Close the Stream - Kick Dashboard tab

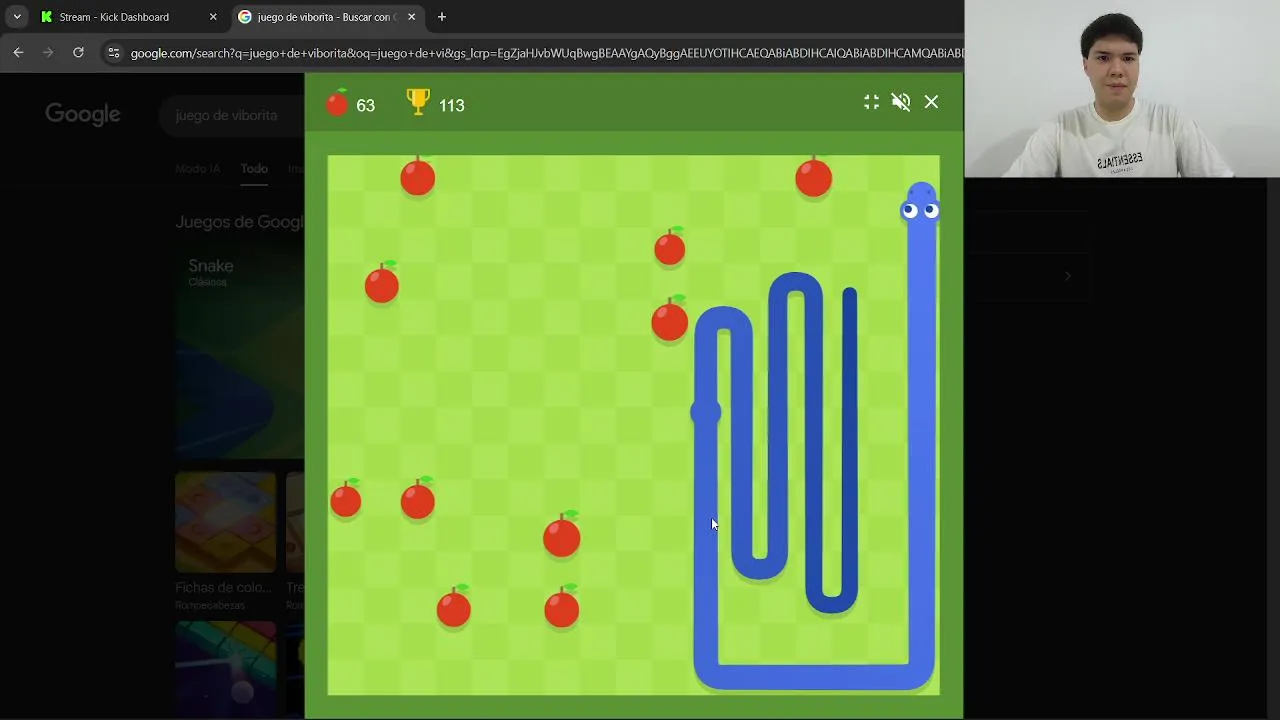point(213,17)
